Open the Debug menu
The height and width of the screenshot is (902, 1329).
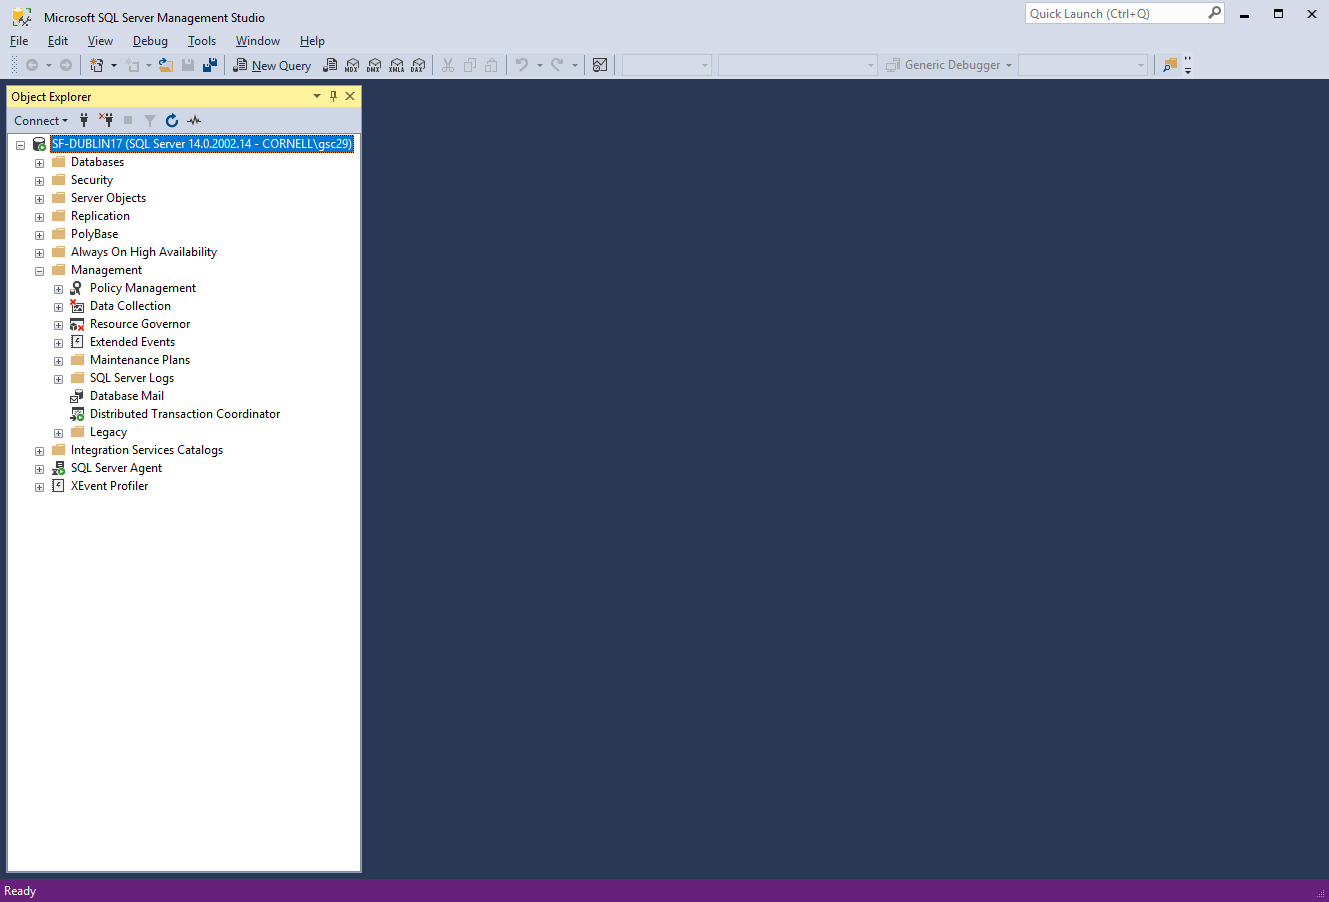(x=150, y=41)
